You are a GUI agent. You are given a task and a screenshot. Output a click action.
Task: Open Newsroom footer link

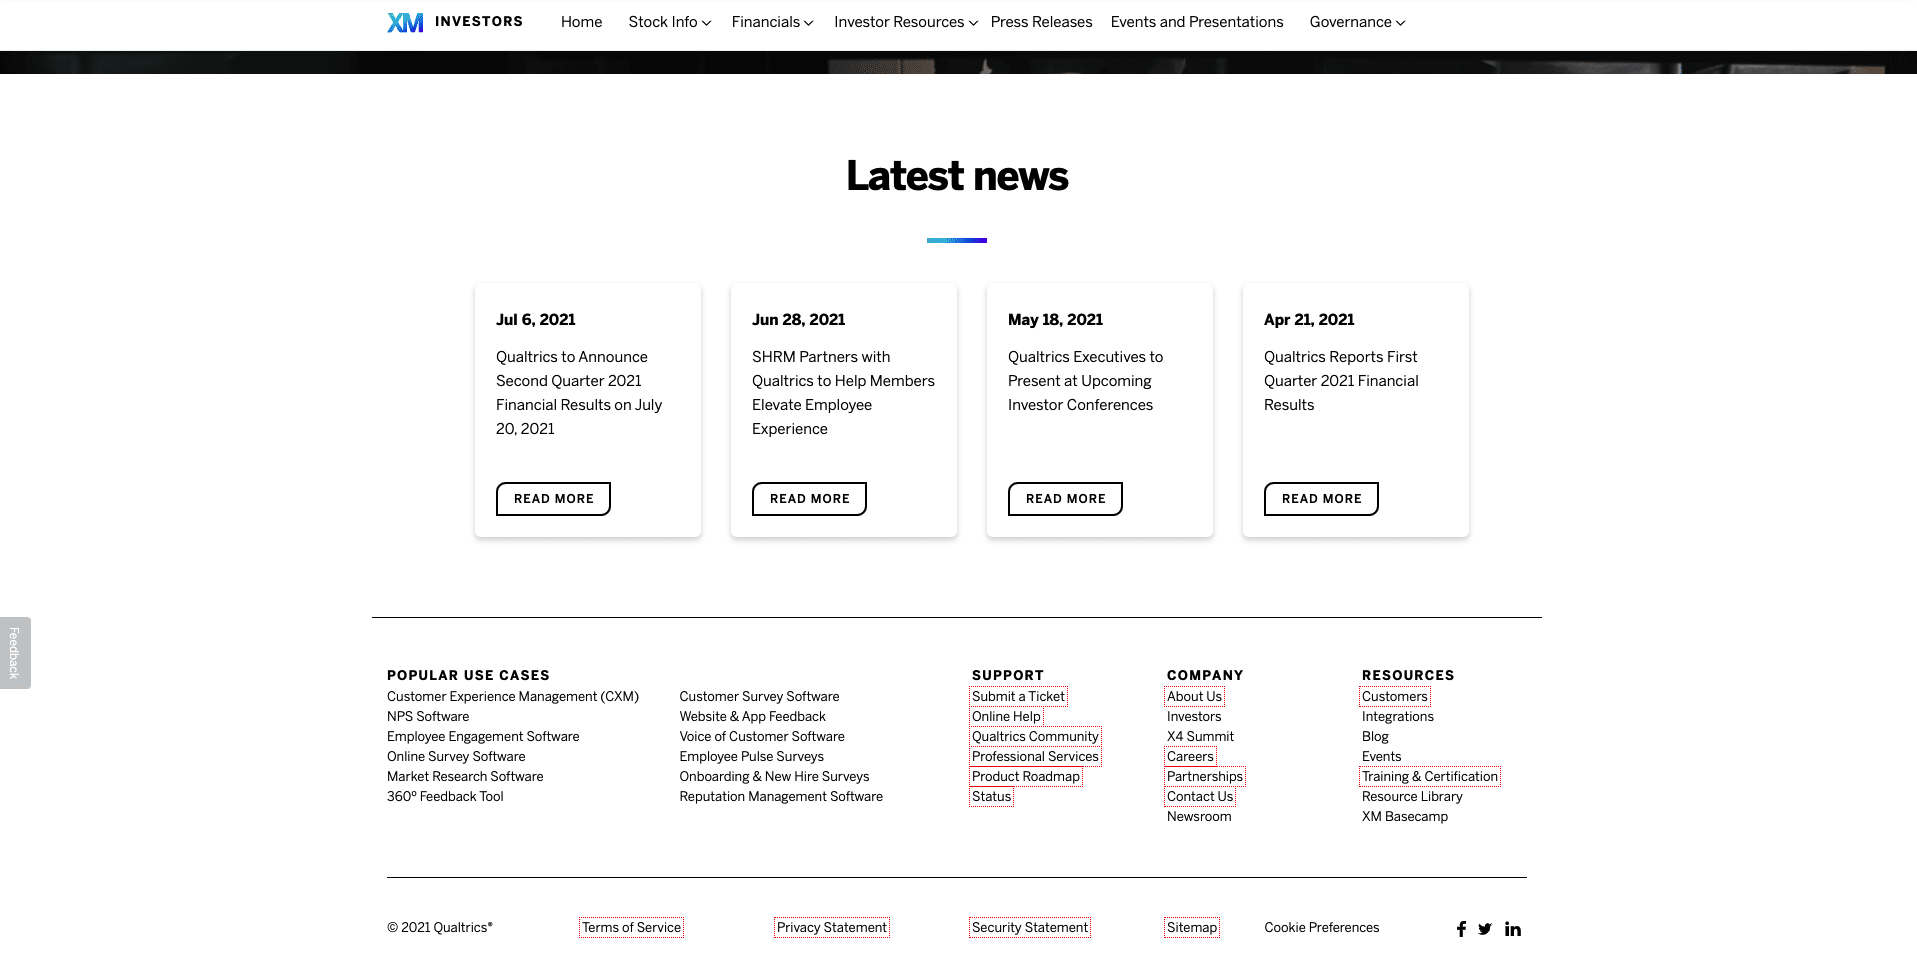[1199, 817]
